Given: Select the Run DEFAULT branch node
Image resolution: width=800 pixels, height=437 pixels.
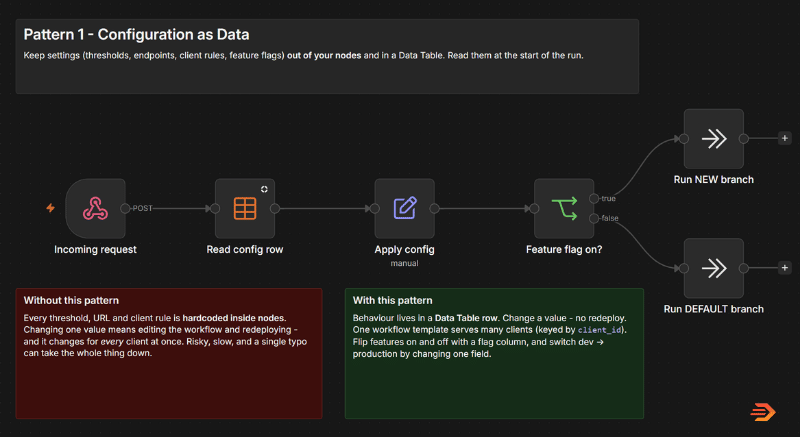Looking at the screenshot, I should point(714,268).
